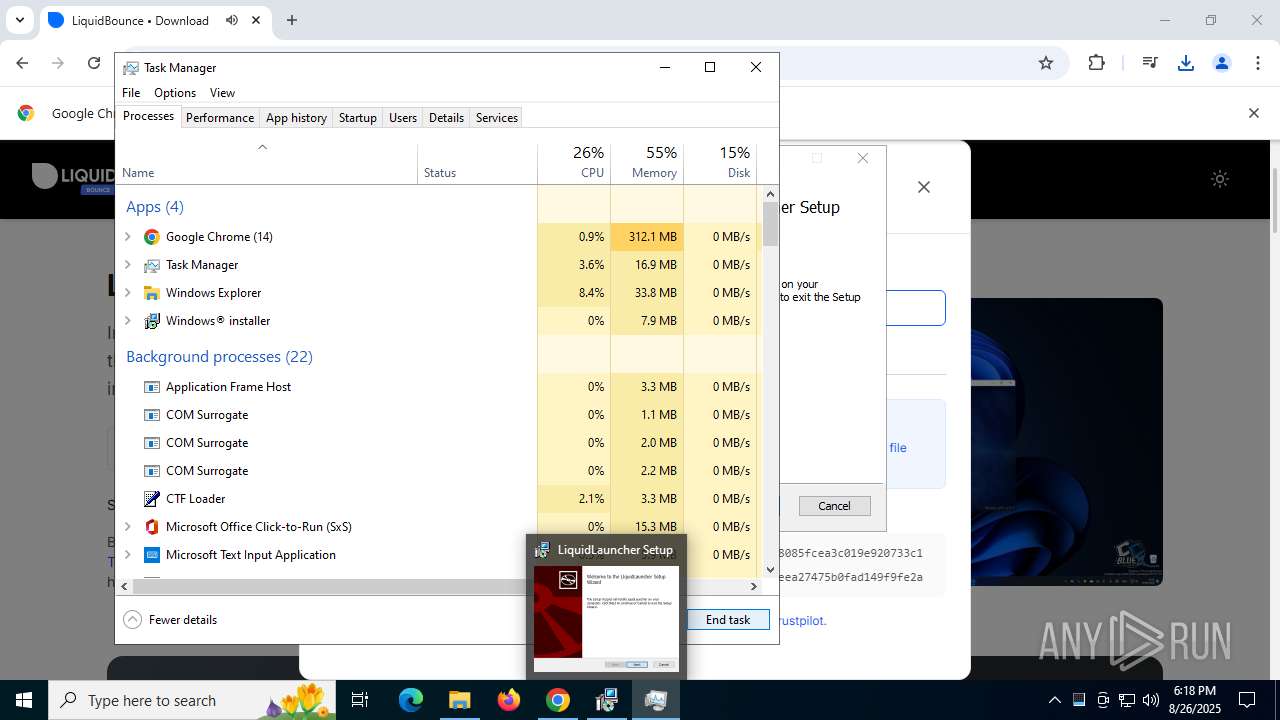Image resolution: width=1280 pixels, height=720 pixels.
Task: Click the Task Manager vertical scrollbar
Action: coord(770,225)
